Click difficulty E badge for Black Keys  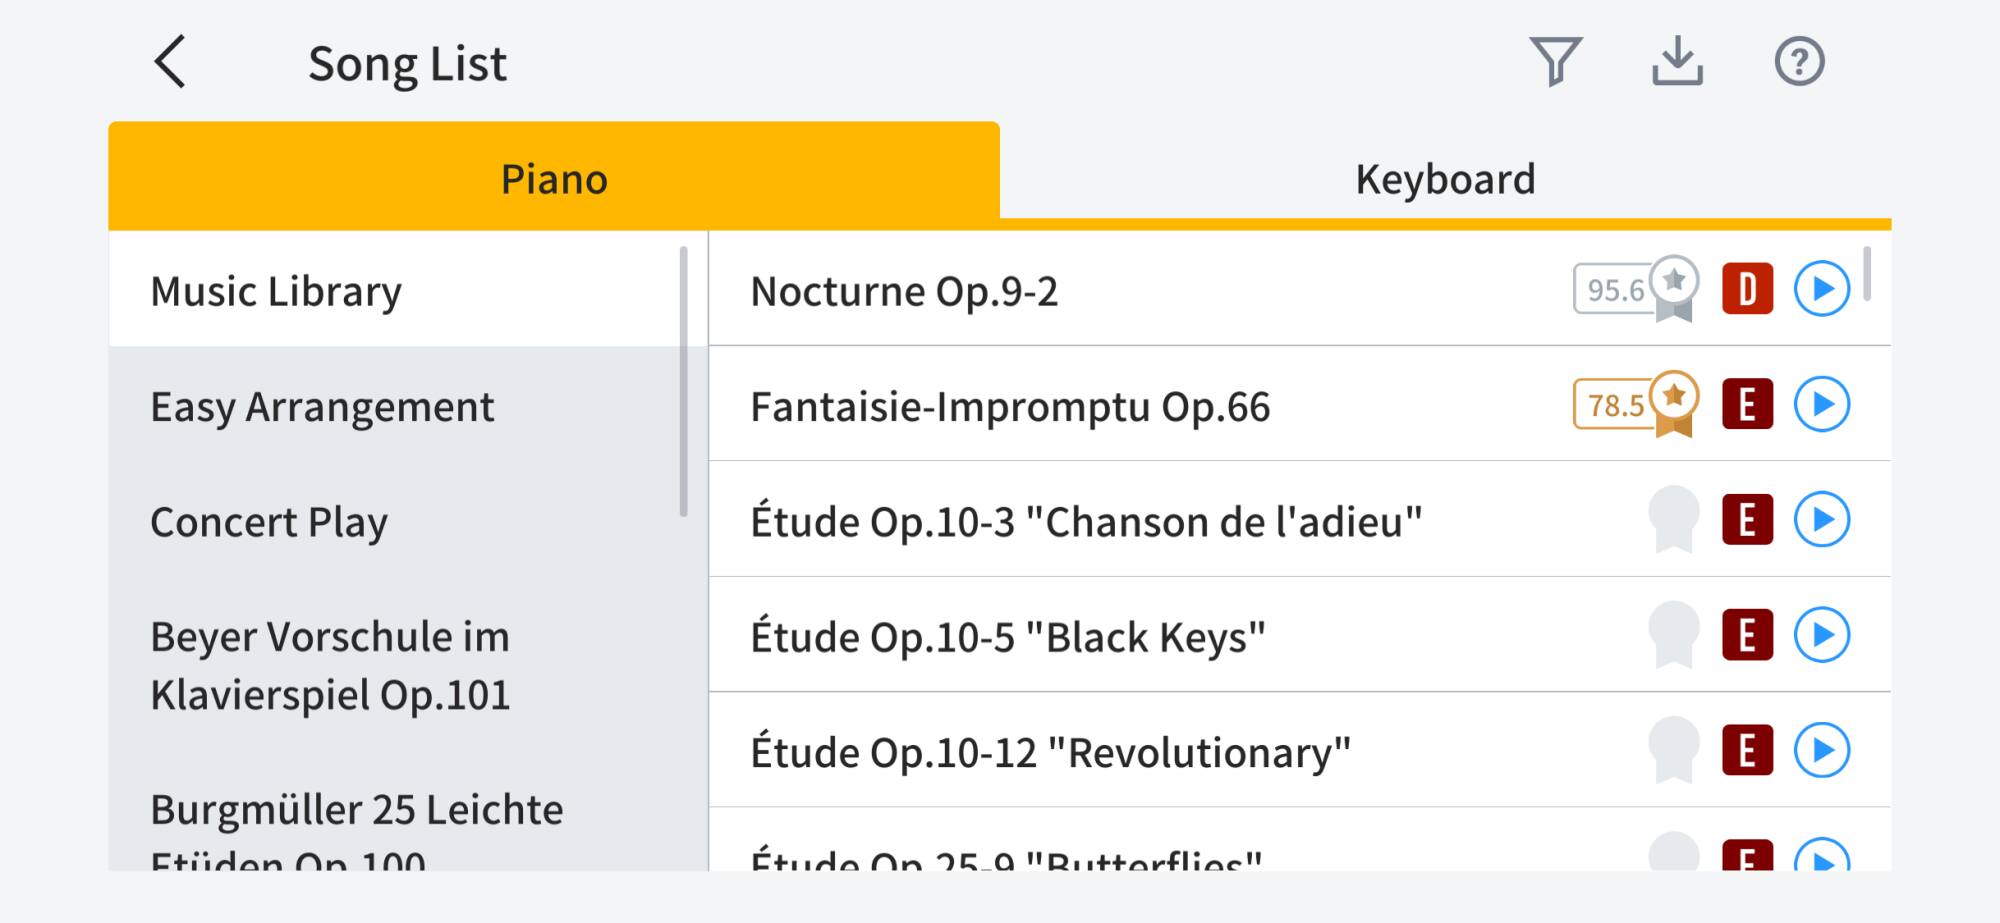click(x=1747, y=635)
